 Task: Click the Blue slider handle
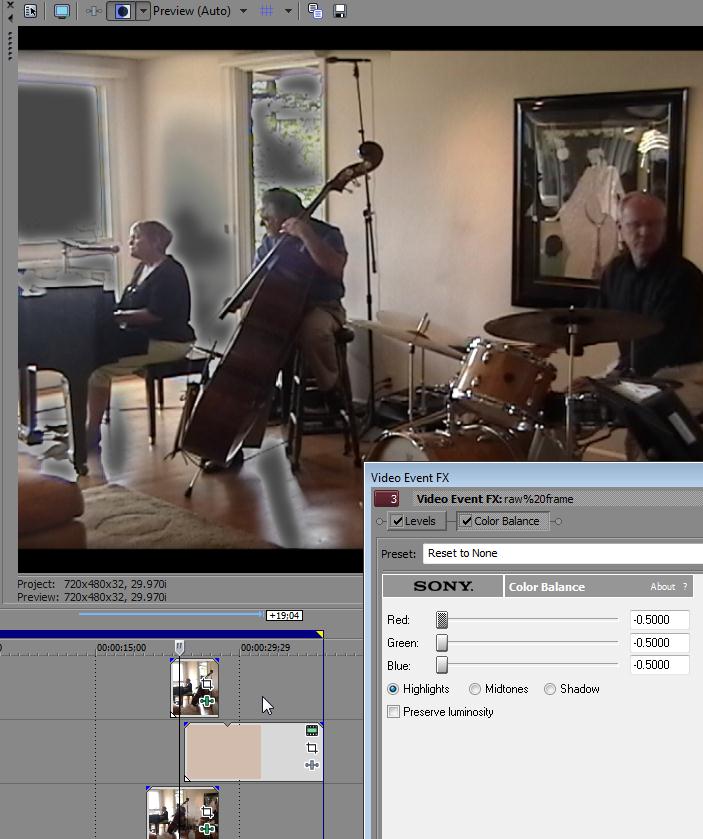442,665
